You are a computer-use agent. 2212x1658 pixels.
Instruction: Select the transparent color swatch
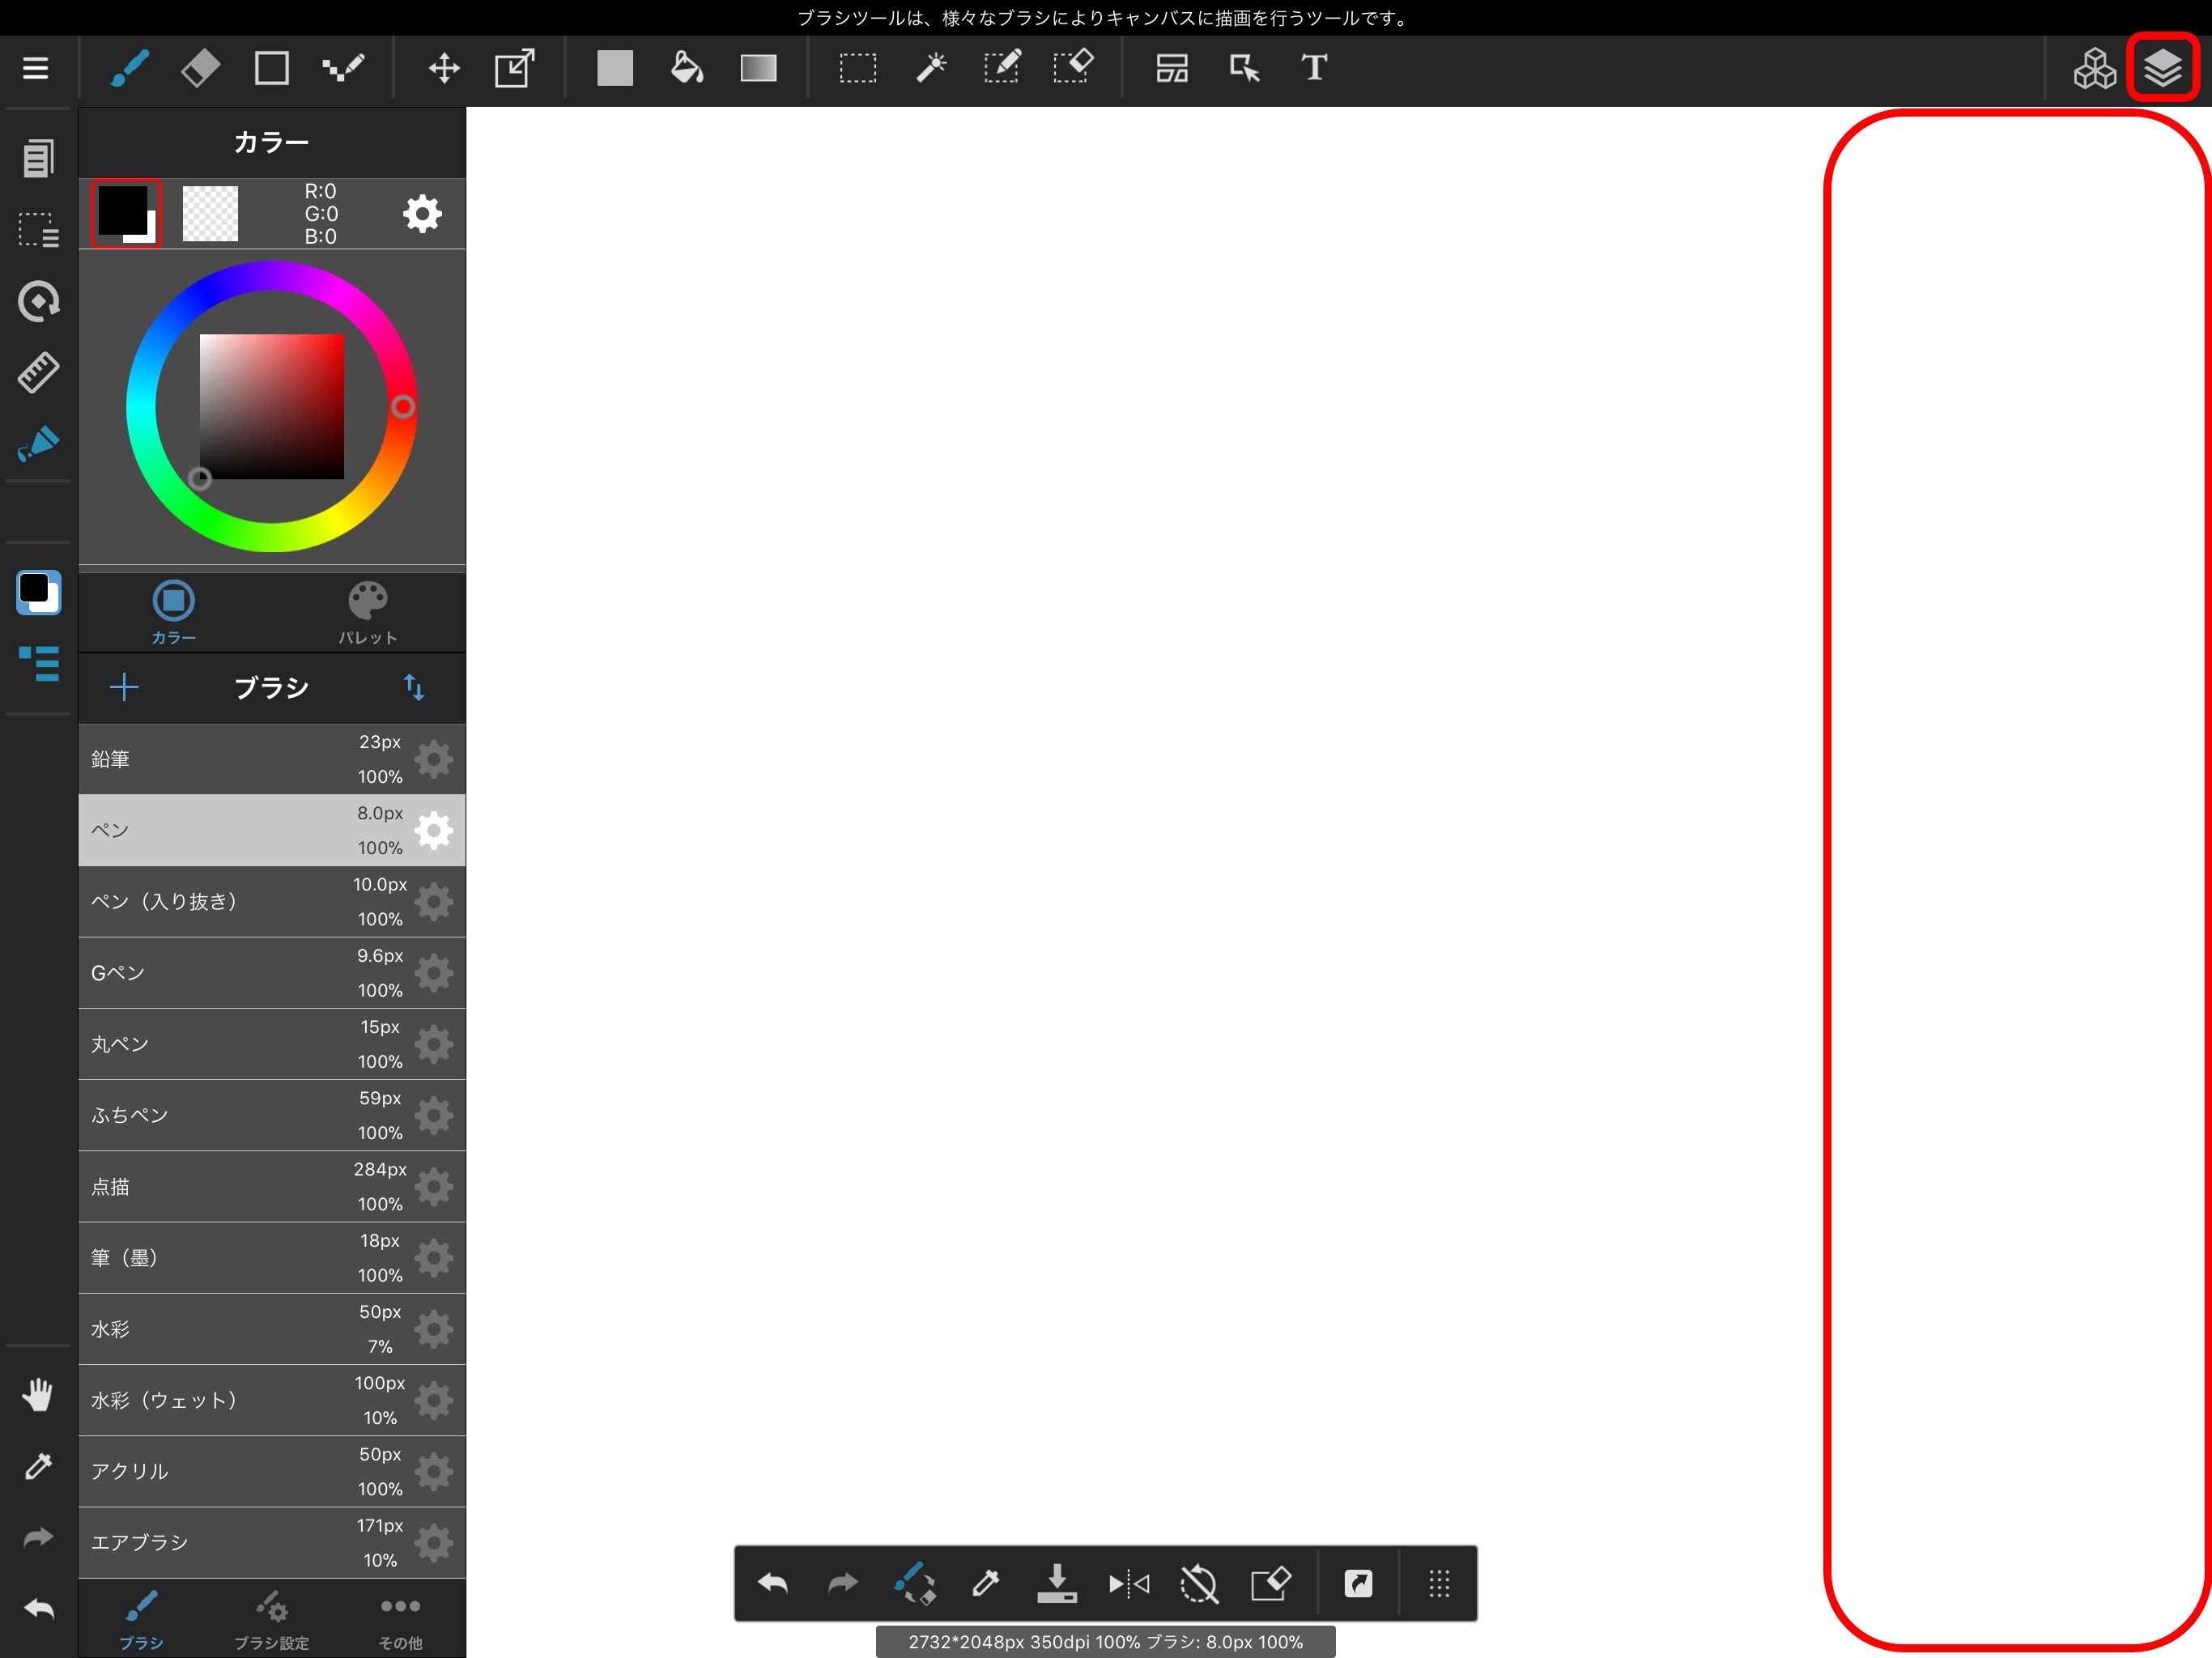pyautogui.click(x=210, y=213)
